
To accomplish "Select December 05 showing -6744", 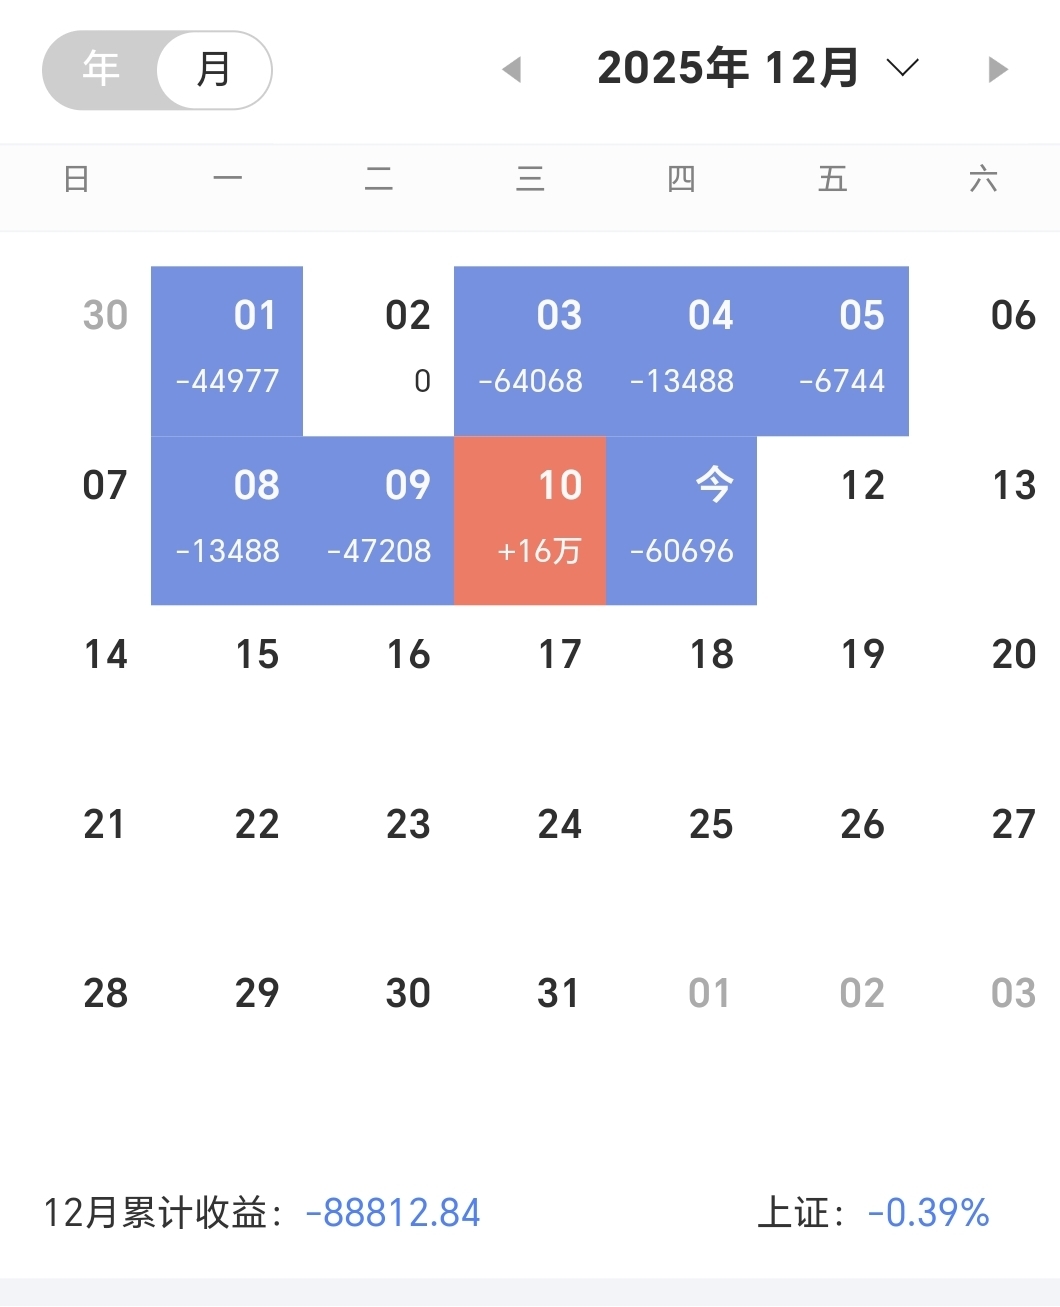I will click(x=833, y=351).
